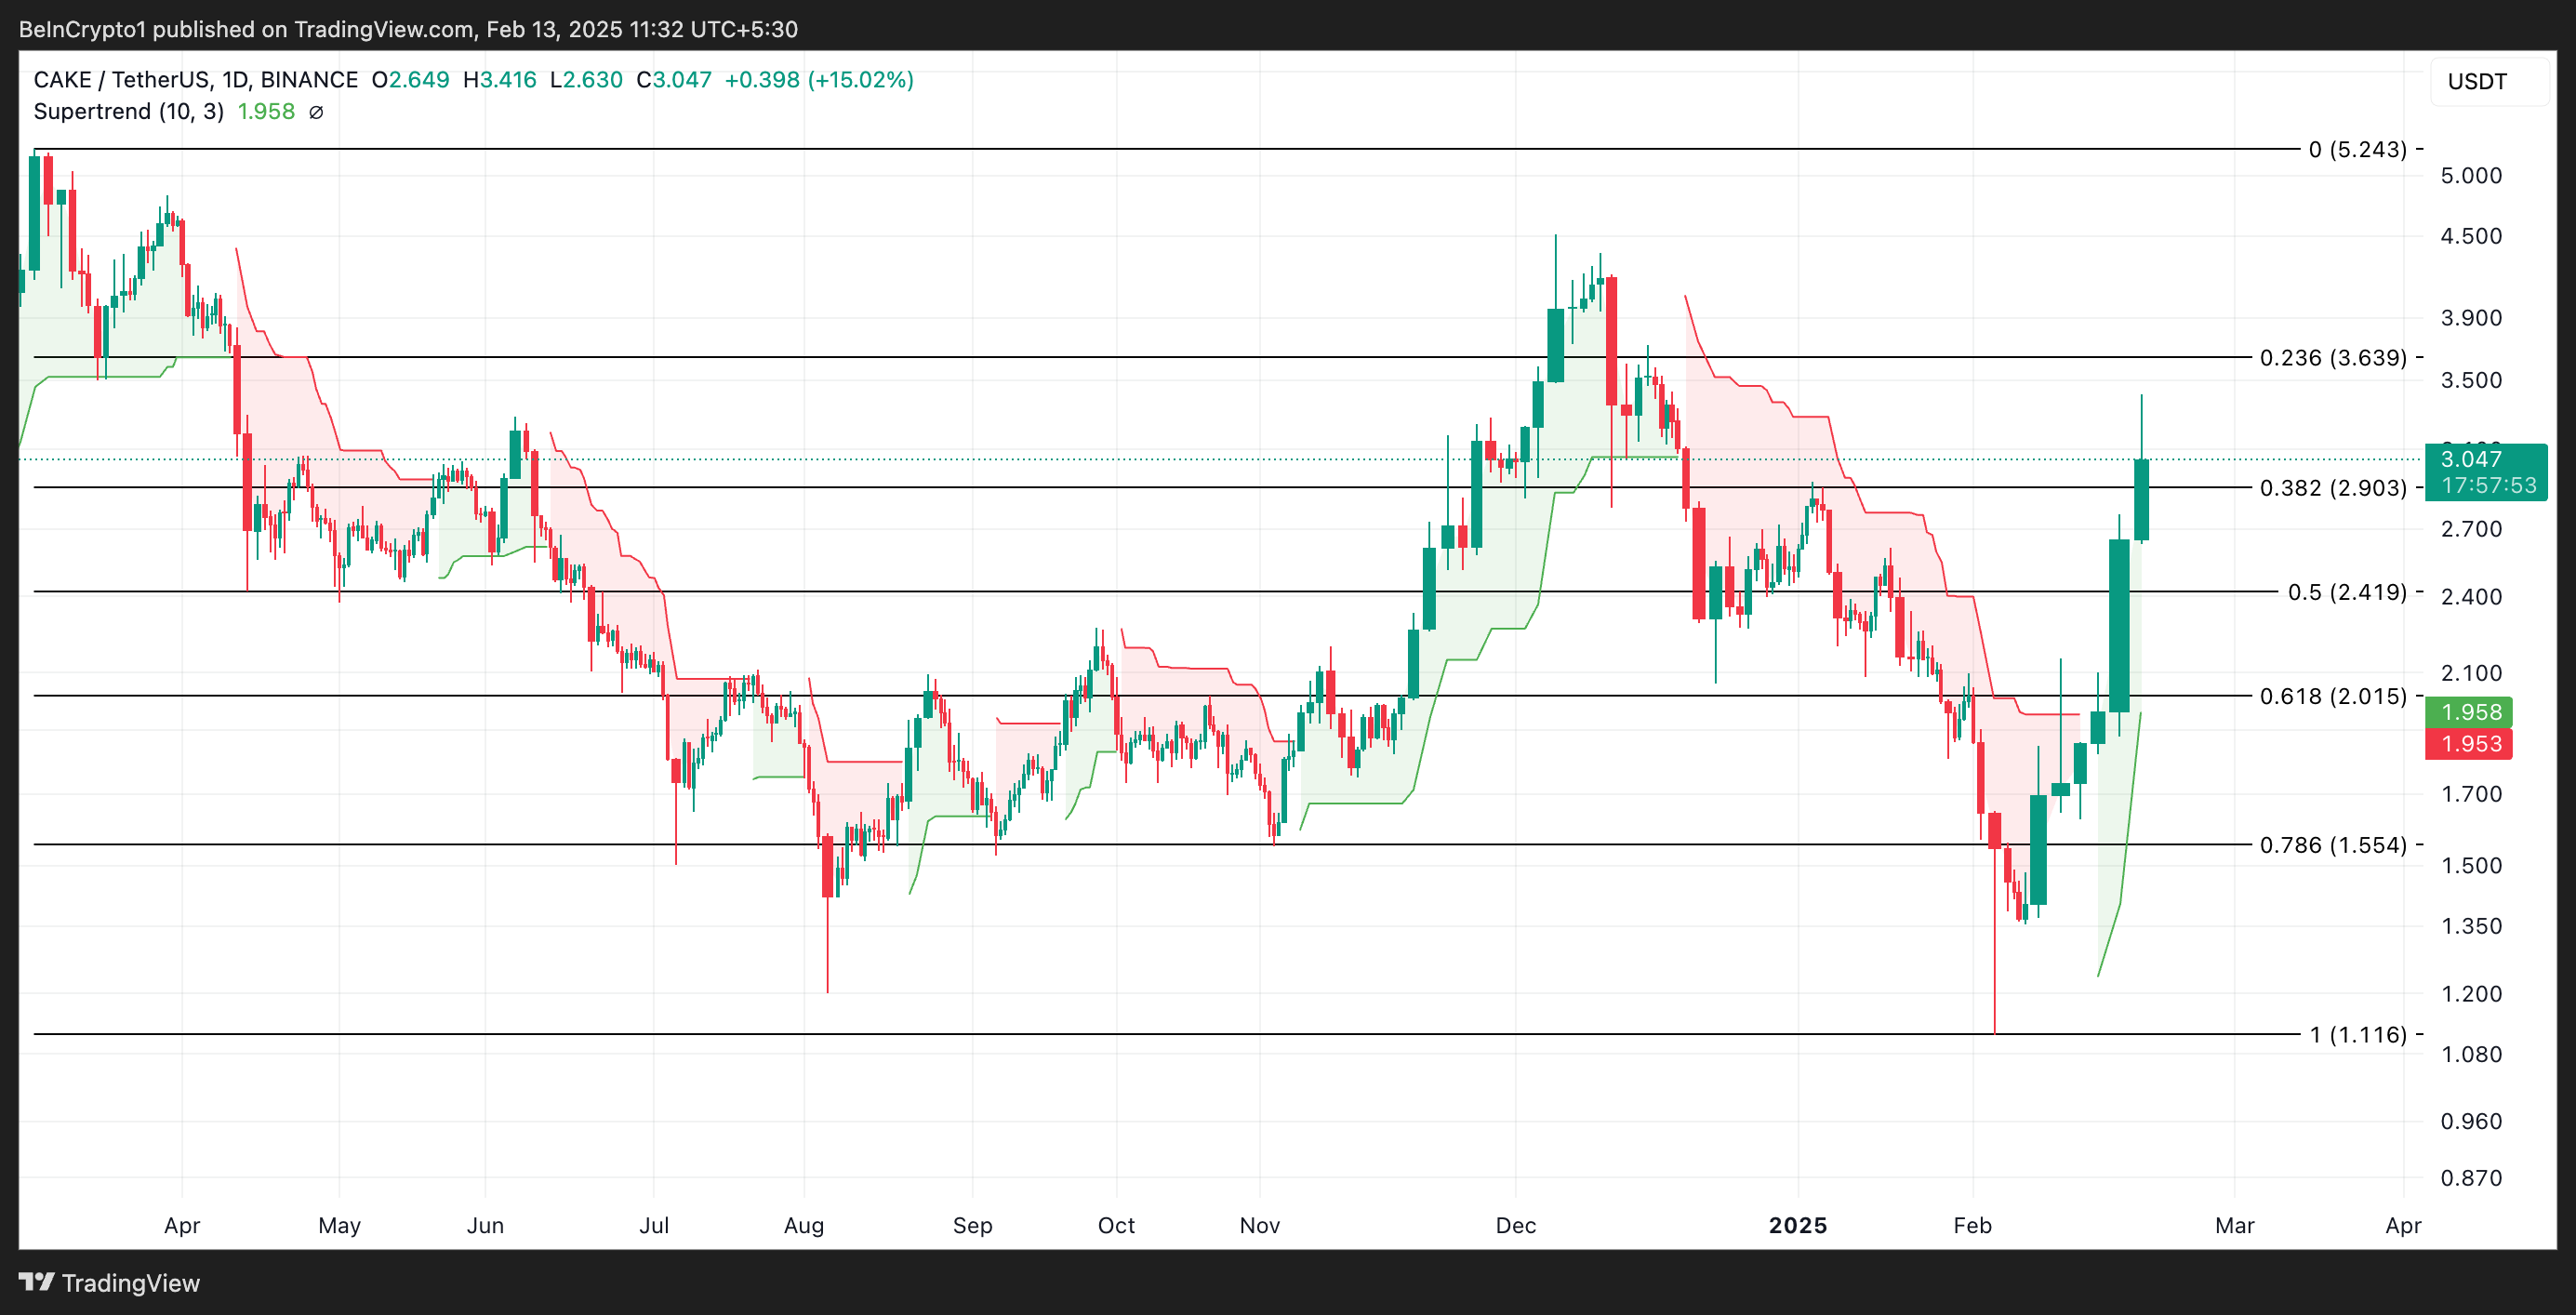Open the USDT currency selector

point(2477,82)
